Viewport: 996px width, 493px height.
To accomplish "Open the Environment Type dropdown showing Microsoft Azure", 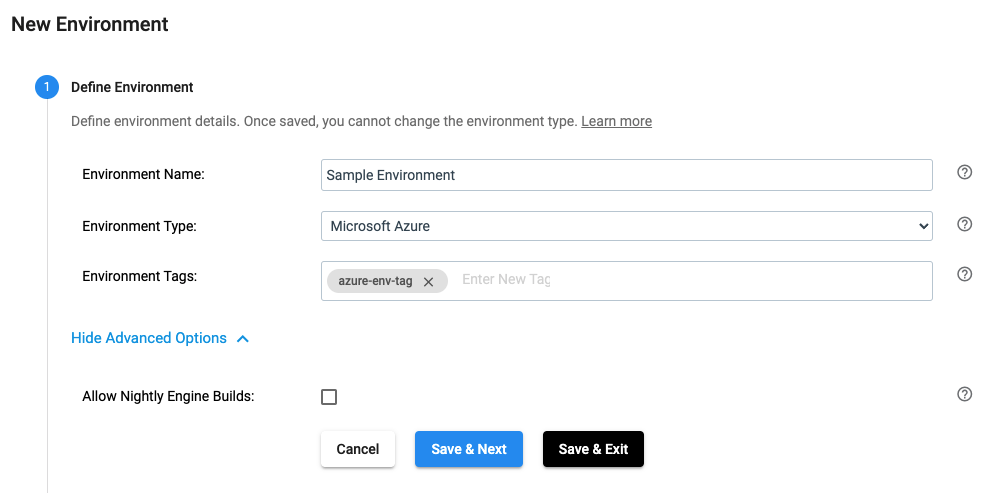I will coord(626,226).
